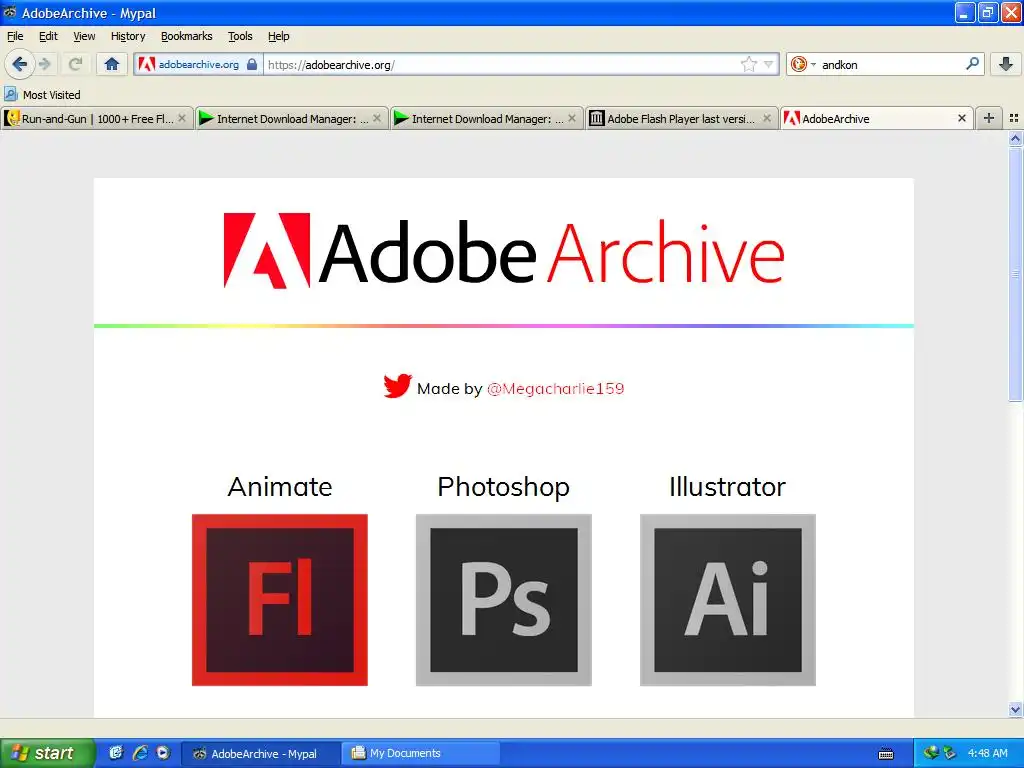
Task: Open the URL history dropdown arrow
Action: [769, 64]
